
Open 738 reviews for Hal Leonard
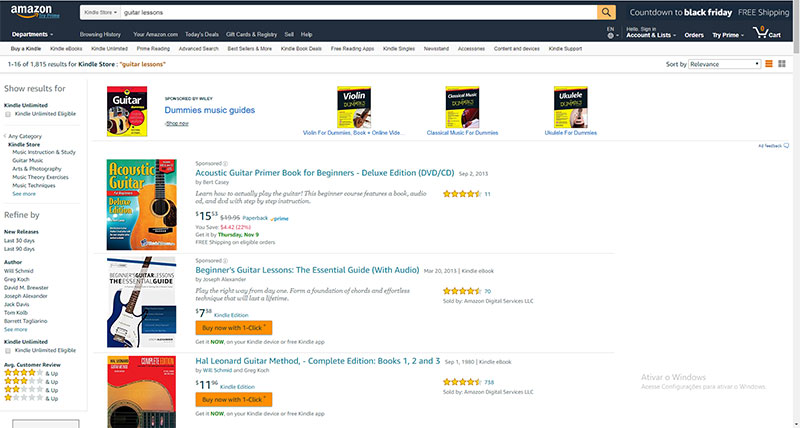[489, 382]
